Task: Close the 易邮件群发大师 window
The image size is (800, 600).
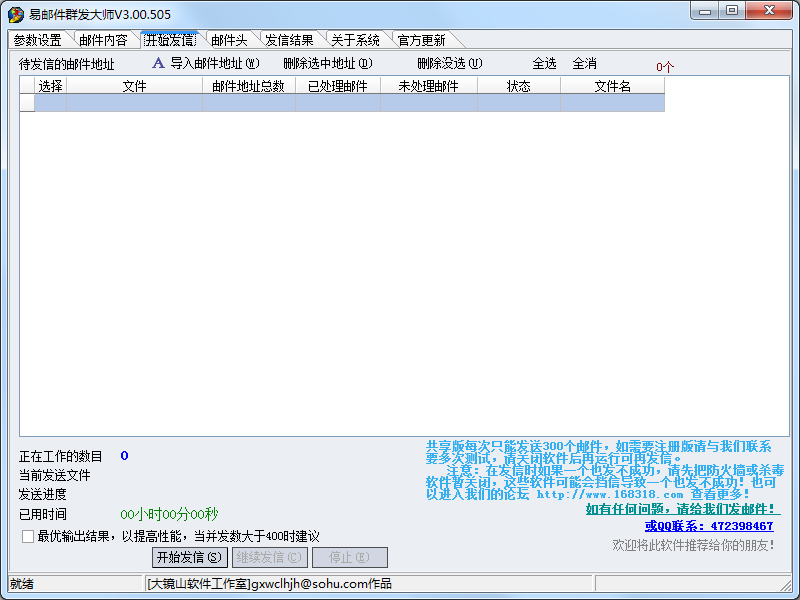Action: click(769, 11)
